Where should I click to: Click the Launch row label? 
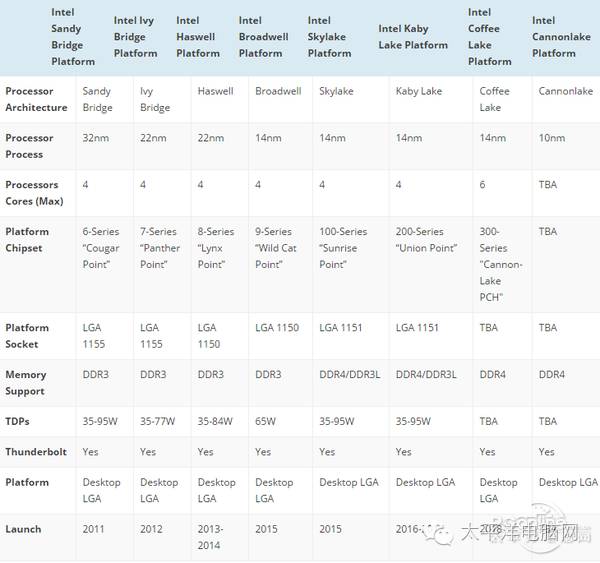(23, 529)
